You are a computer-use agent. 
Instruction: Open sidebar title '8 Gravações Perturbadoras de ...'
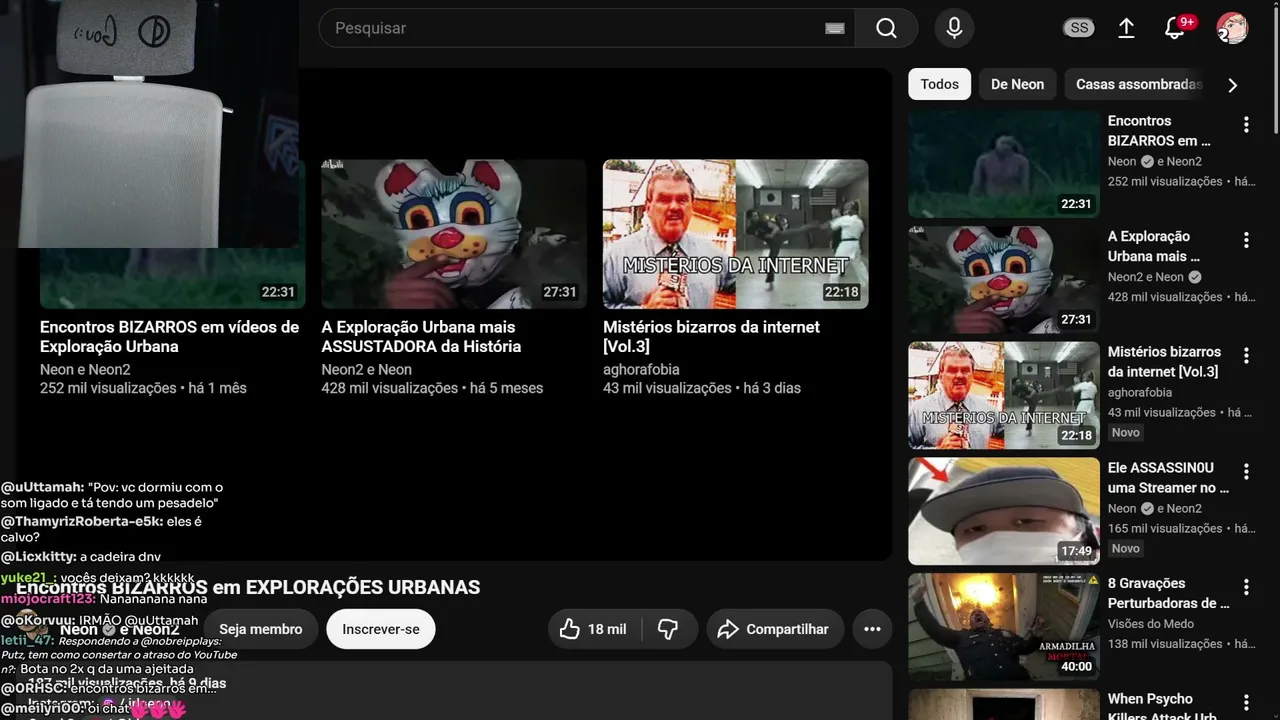point(1168,593)
